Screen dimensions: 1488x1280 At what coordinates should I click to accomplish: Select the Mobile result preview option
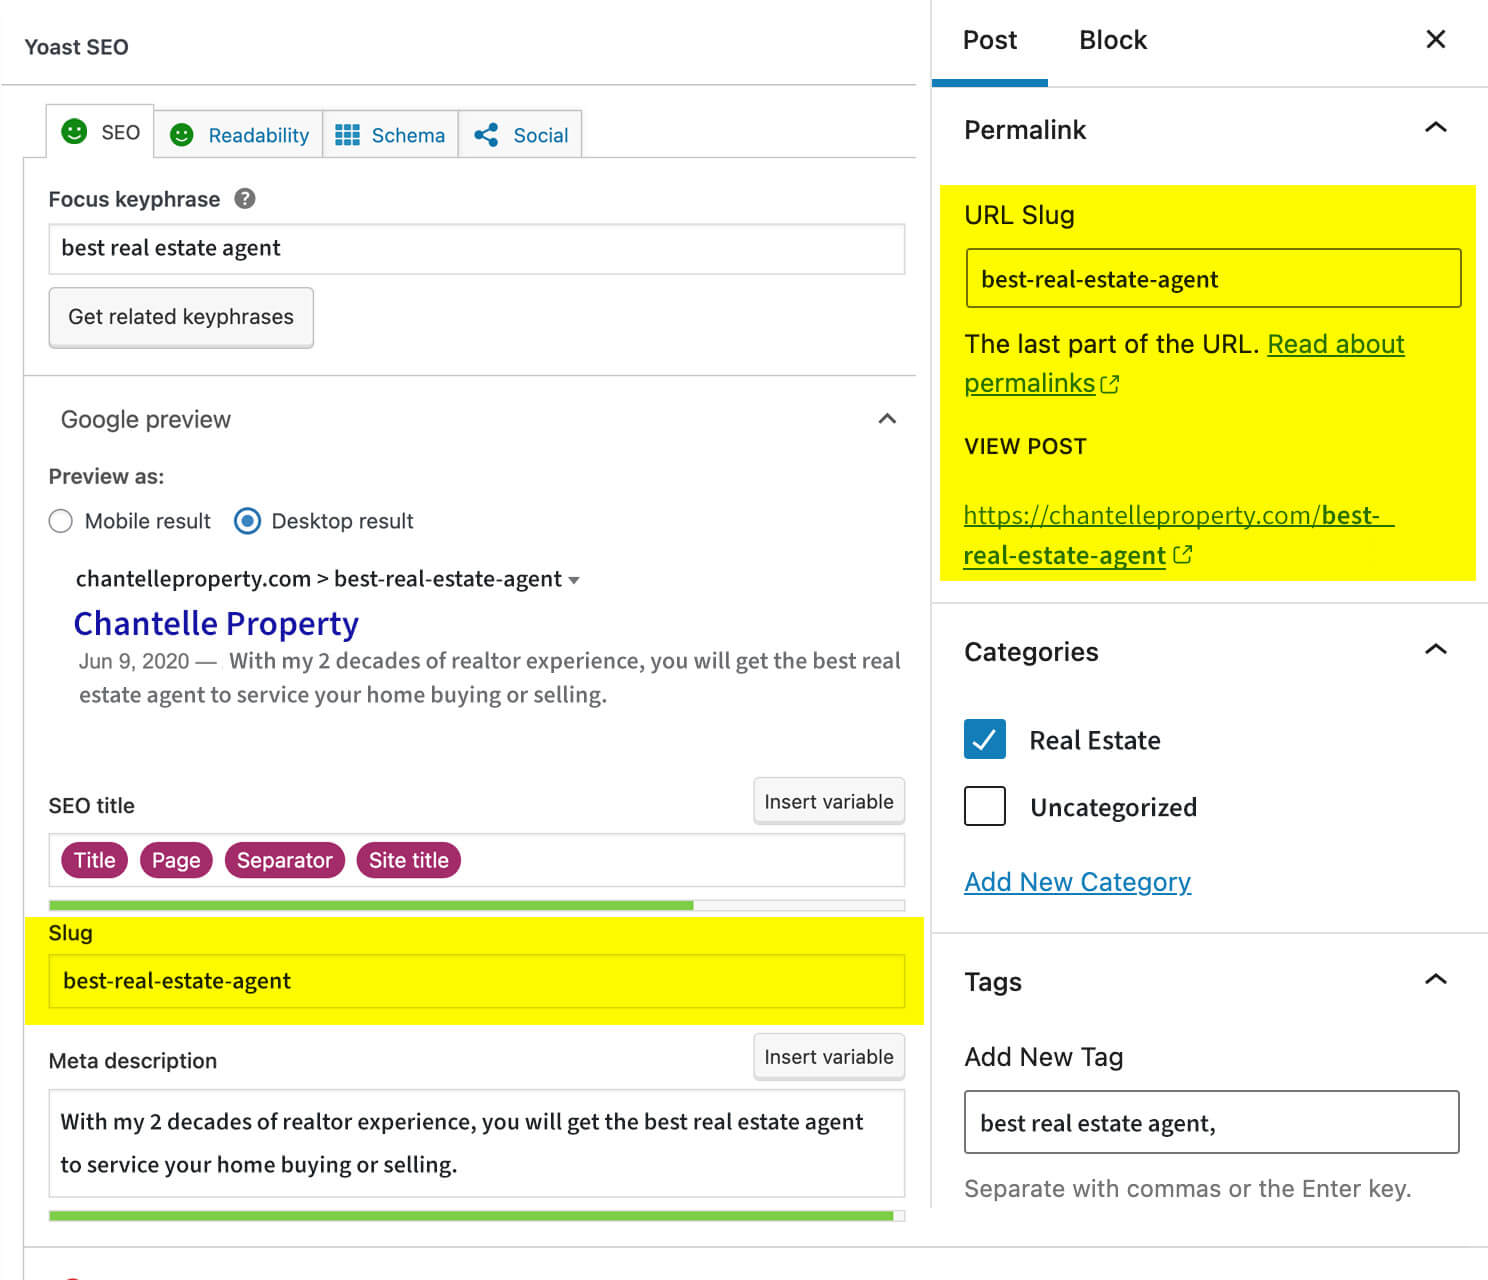[60, 521]
